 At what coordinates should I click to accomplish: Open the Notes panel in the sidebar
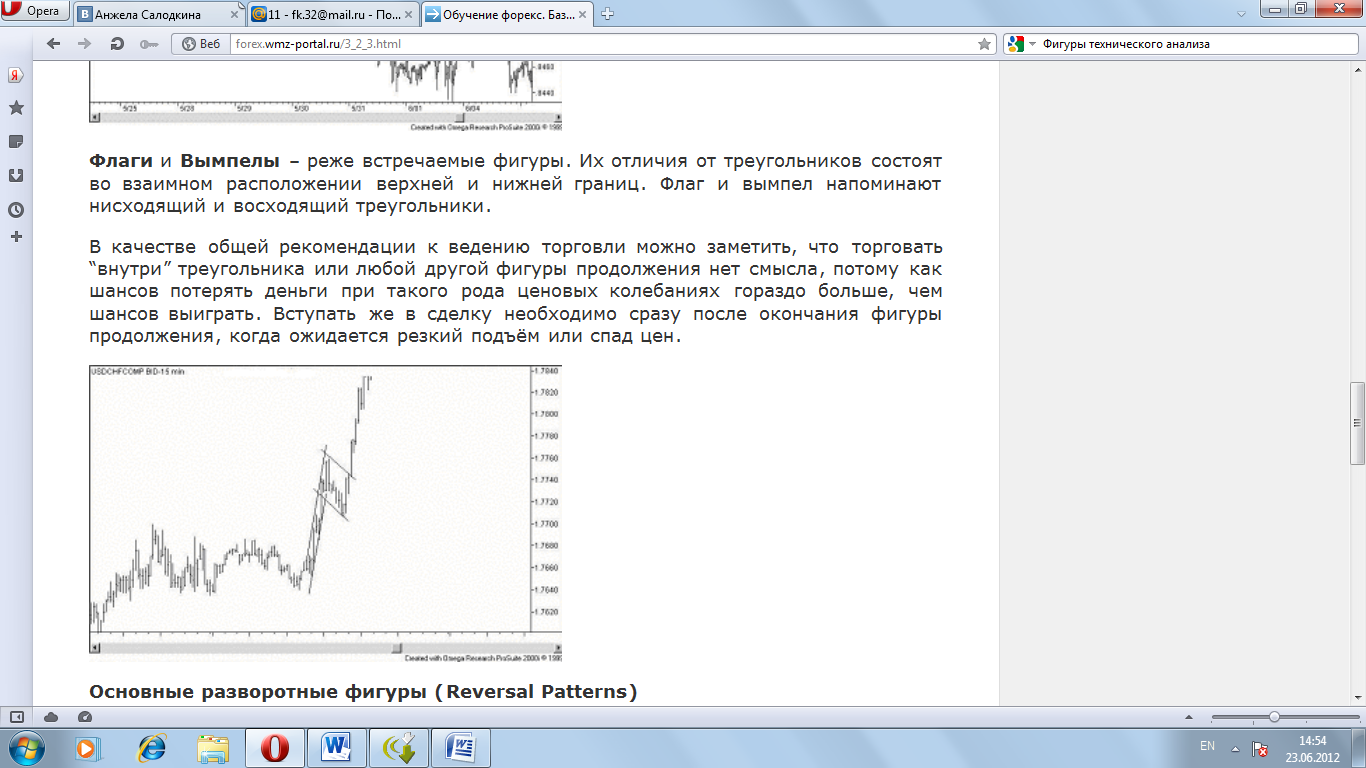(x=16, y=142)
